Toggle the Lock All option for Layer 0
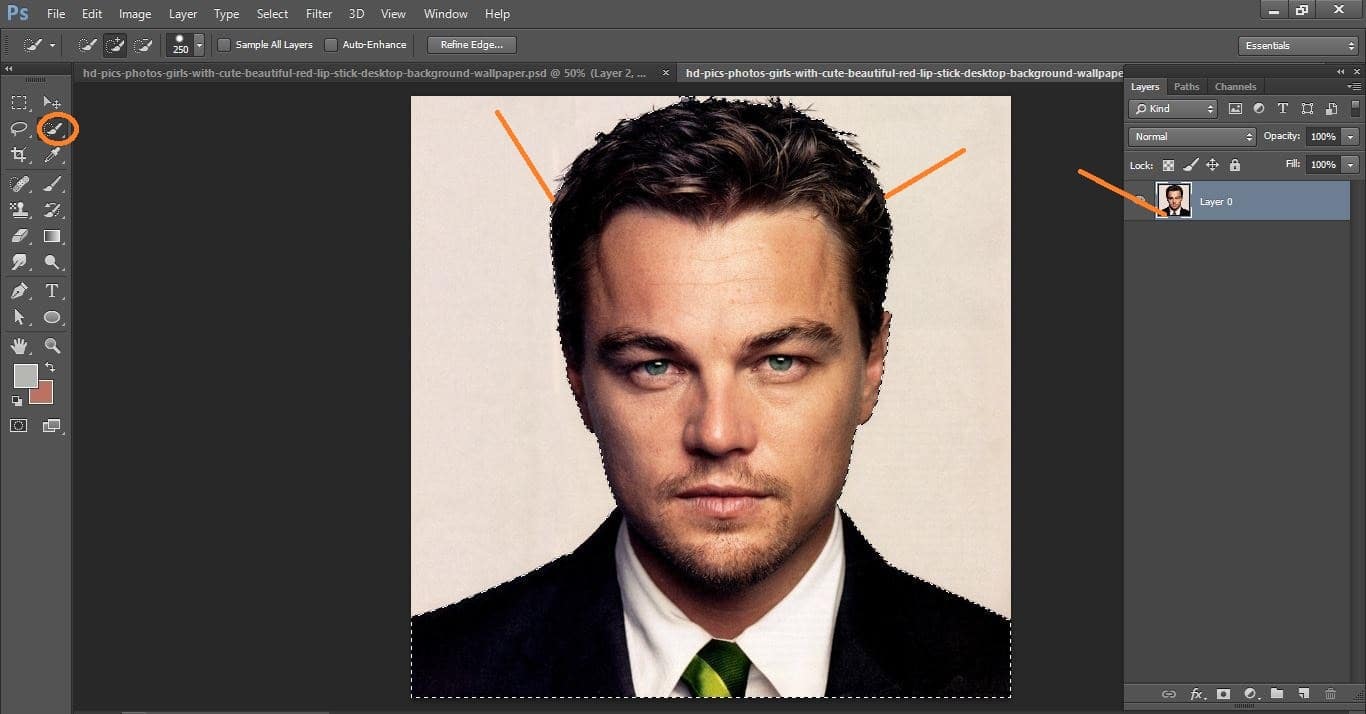This screenshot has width=1366, height=714. [1235, 165]
